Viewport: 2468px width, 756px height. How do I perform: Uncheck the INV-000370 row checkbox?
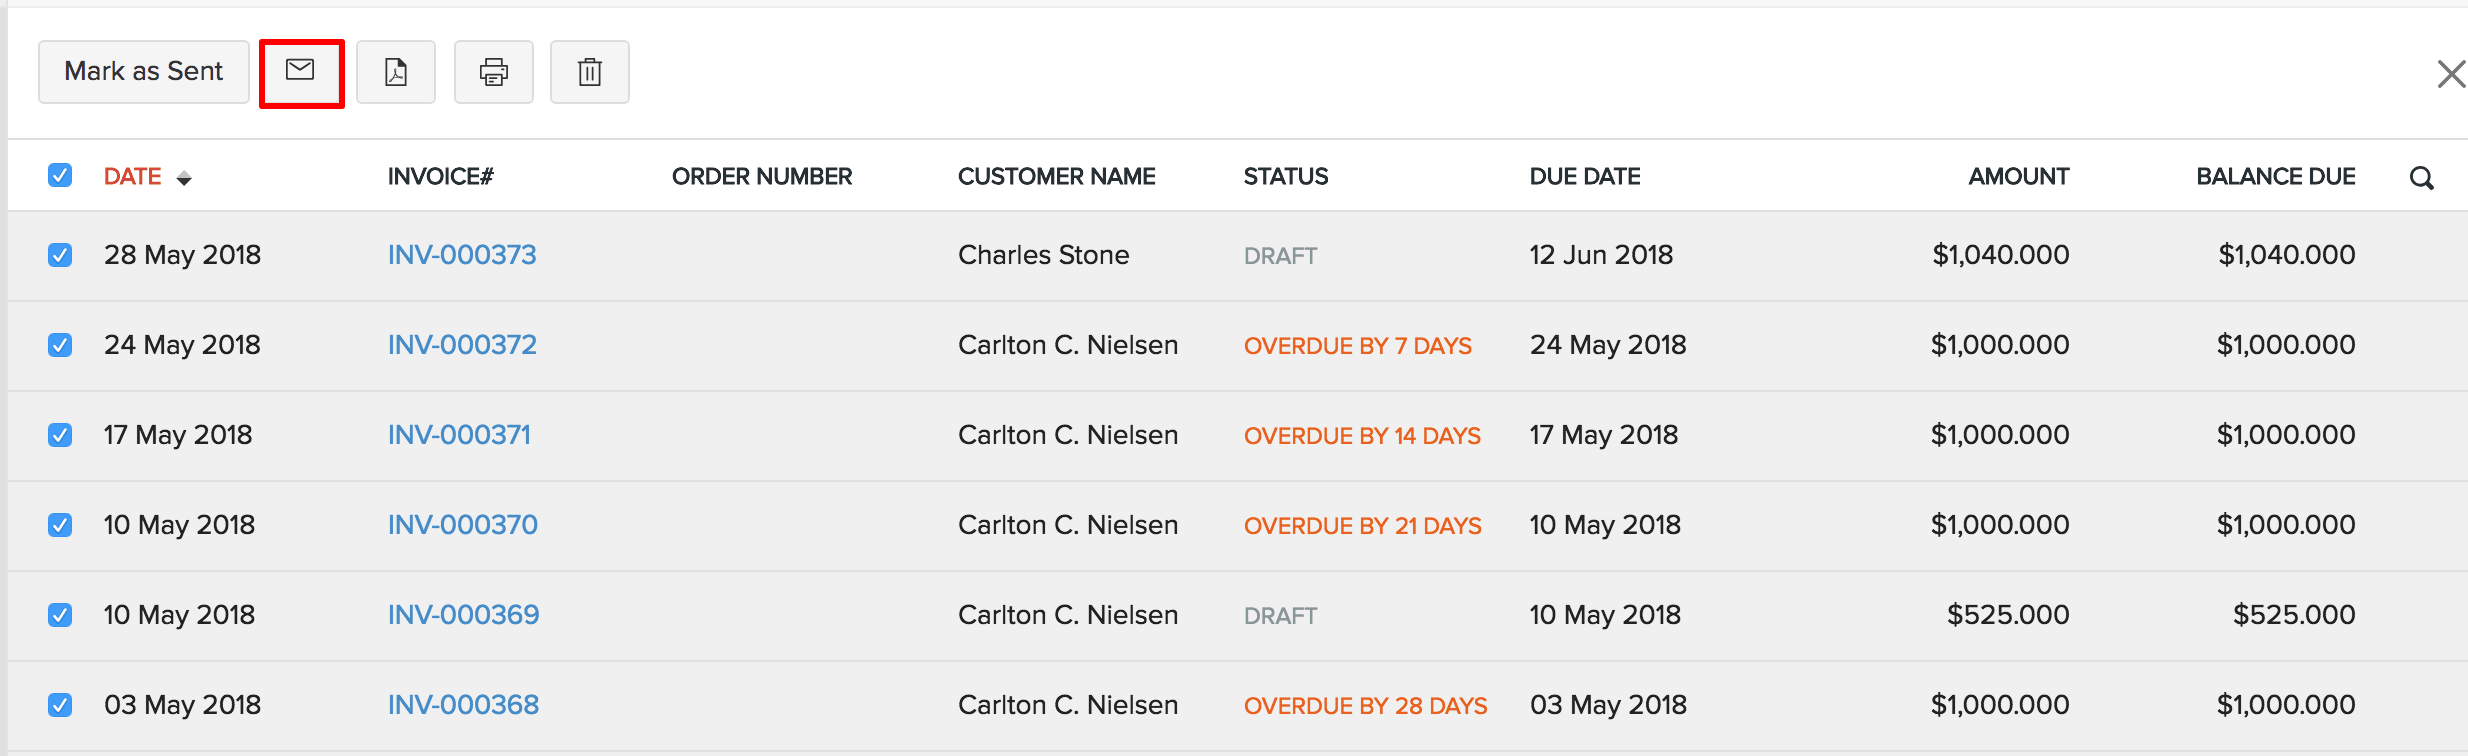[x=60, y=525]
